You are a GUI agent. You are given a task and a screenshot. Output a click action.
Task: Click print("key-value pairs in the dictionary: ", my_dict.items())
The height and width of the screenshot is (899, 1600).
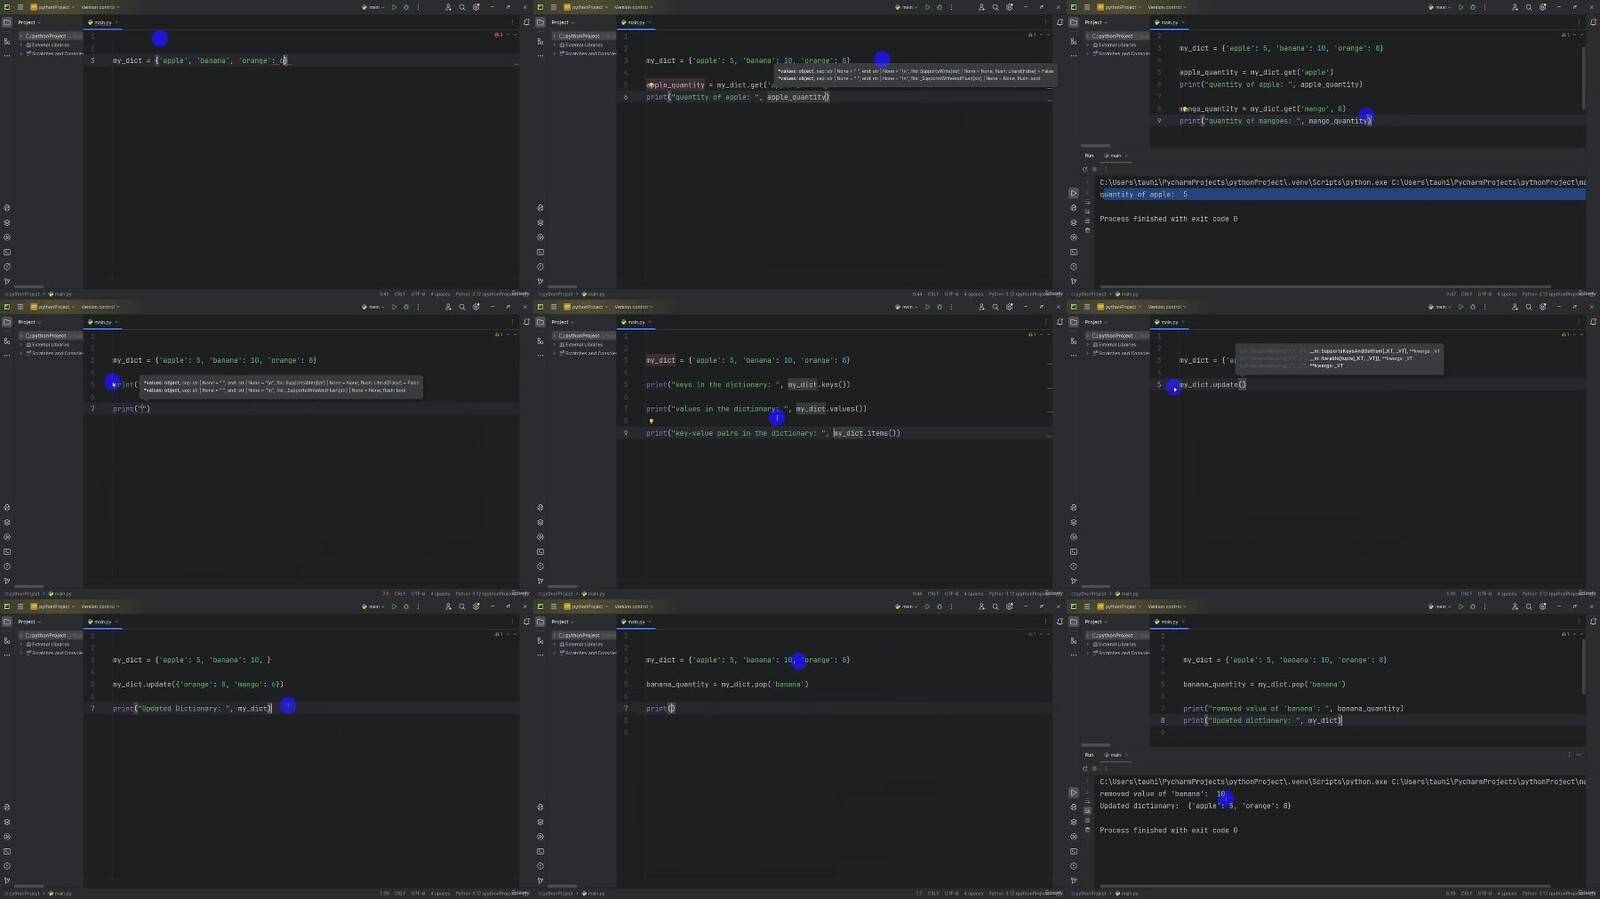click(773, 433)
